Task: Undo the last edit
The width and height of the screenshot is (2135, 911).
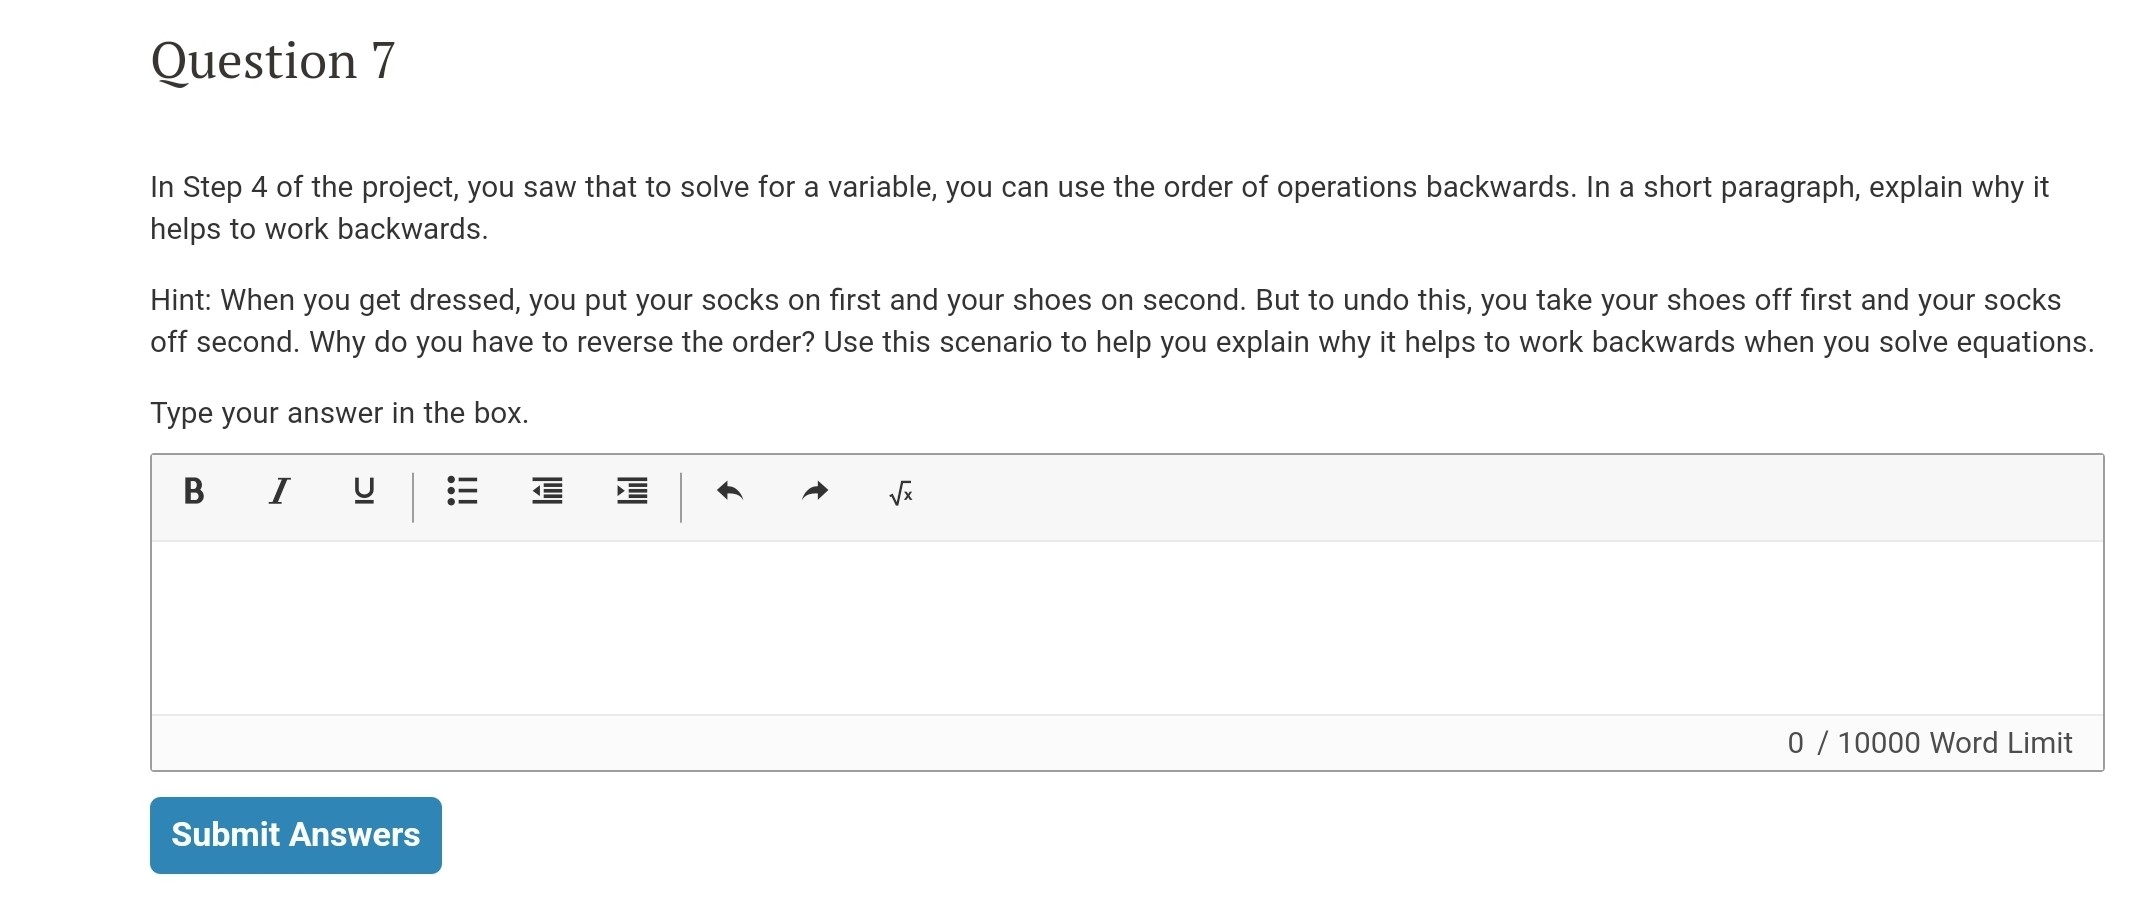Action: pyautogui.click(x=730, y=492)
